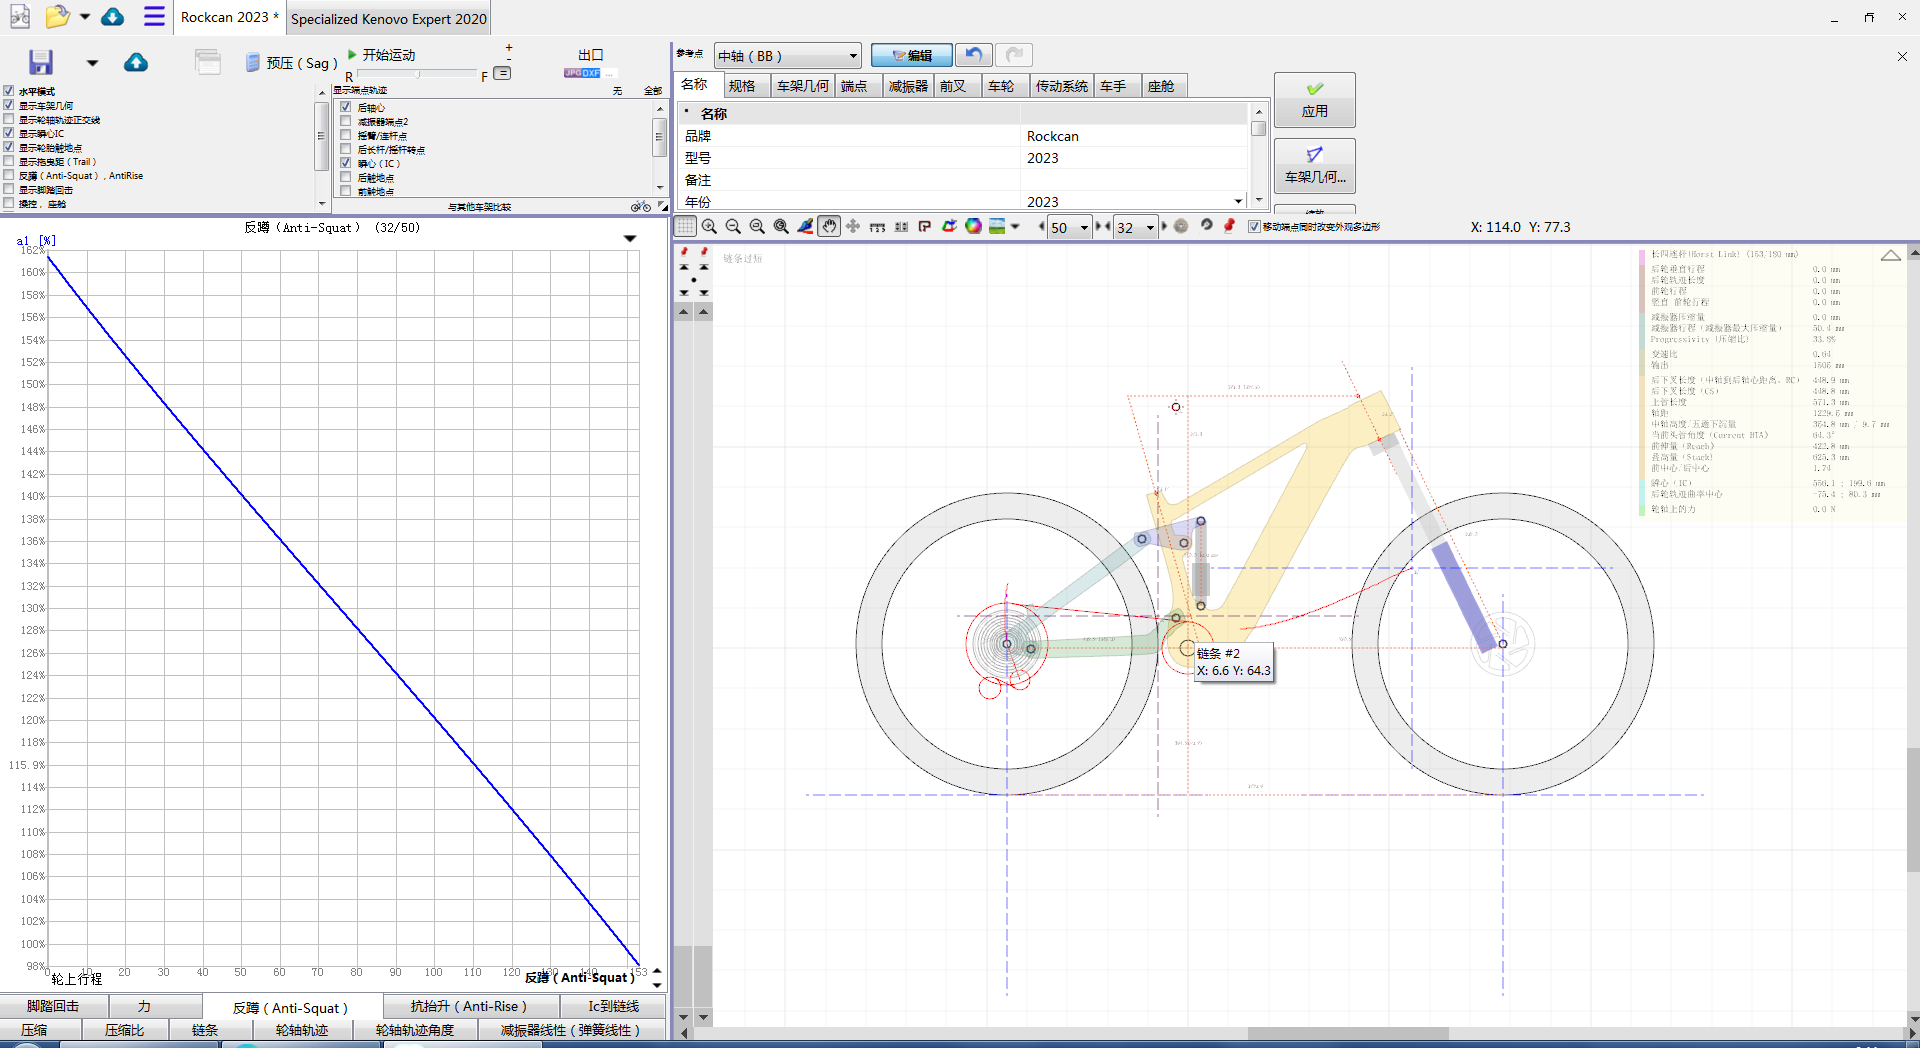Select the hand pan tool
Viewport: 1920px width, 1048px height.
click(829, 227)
